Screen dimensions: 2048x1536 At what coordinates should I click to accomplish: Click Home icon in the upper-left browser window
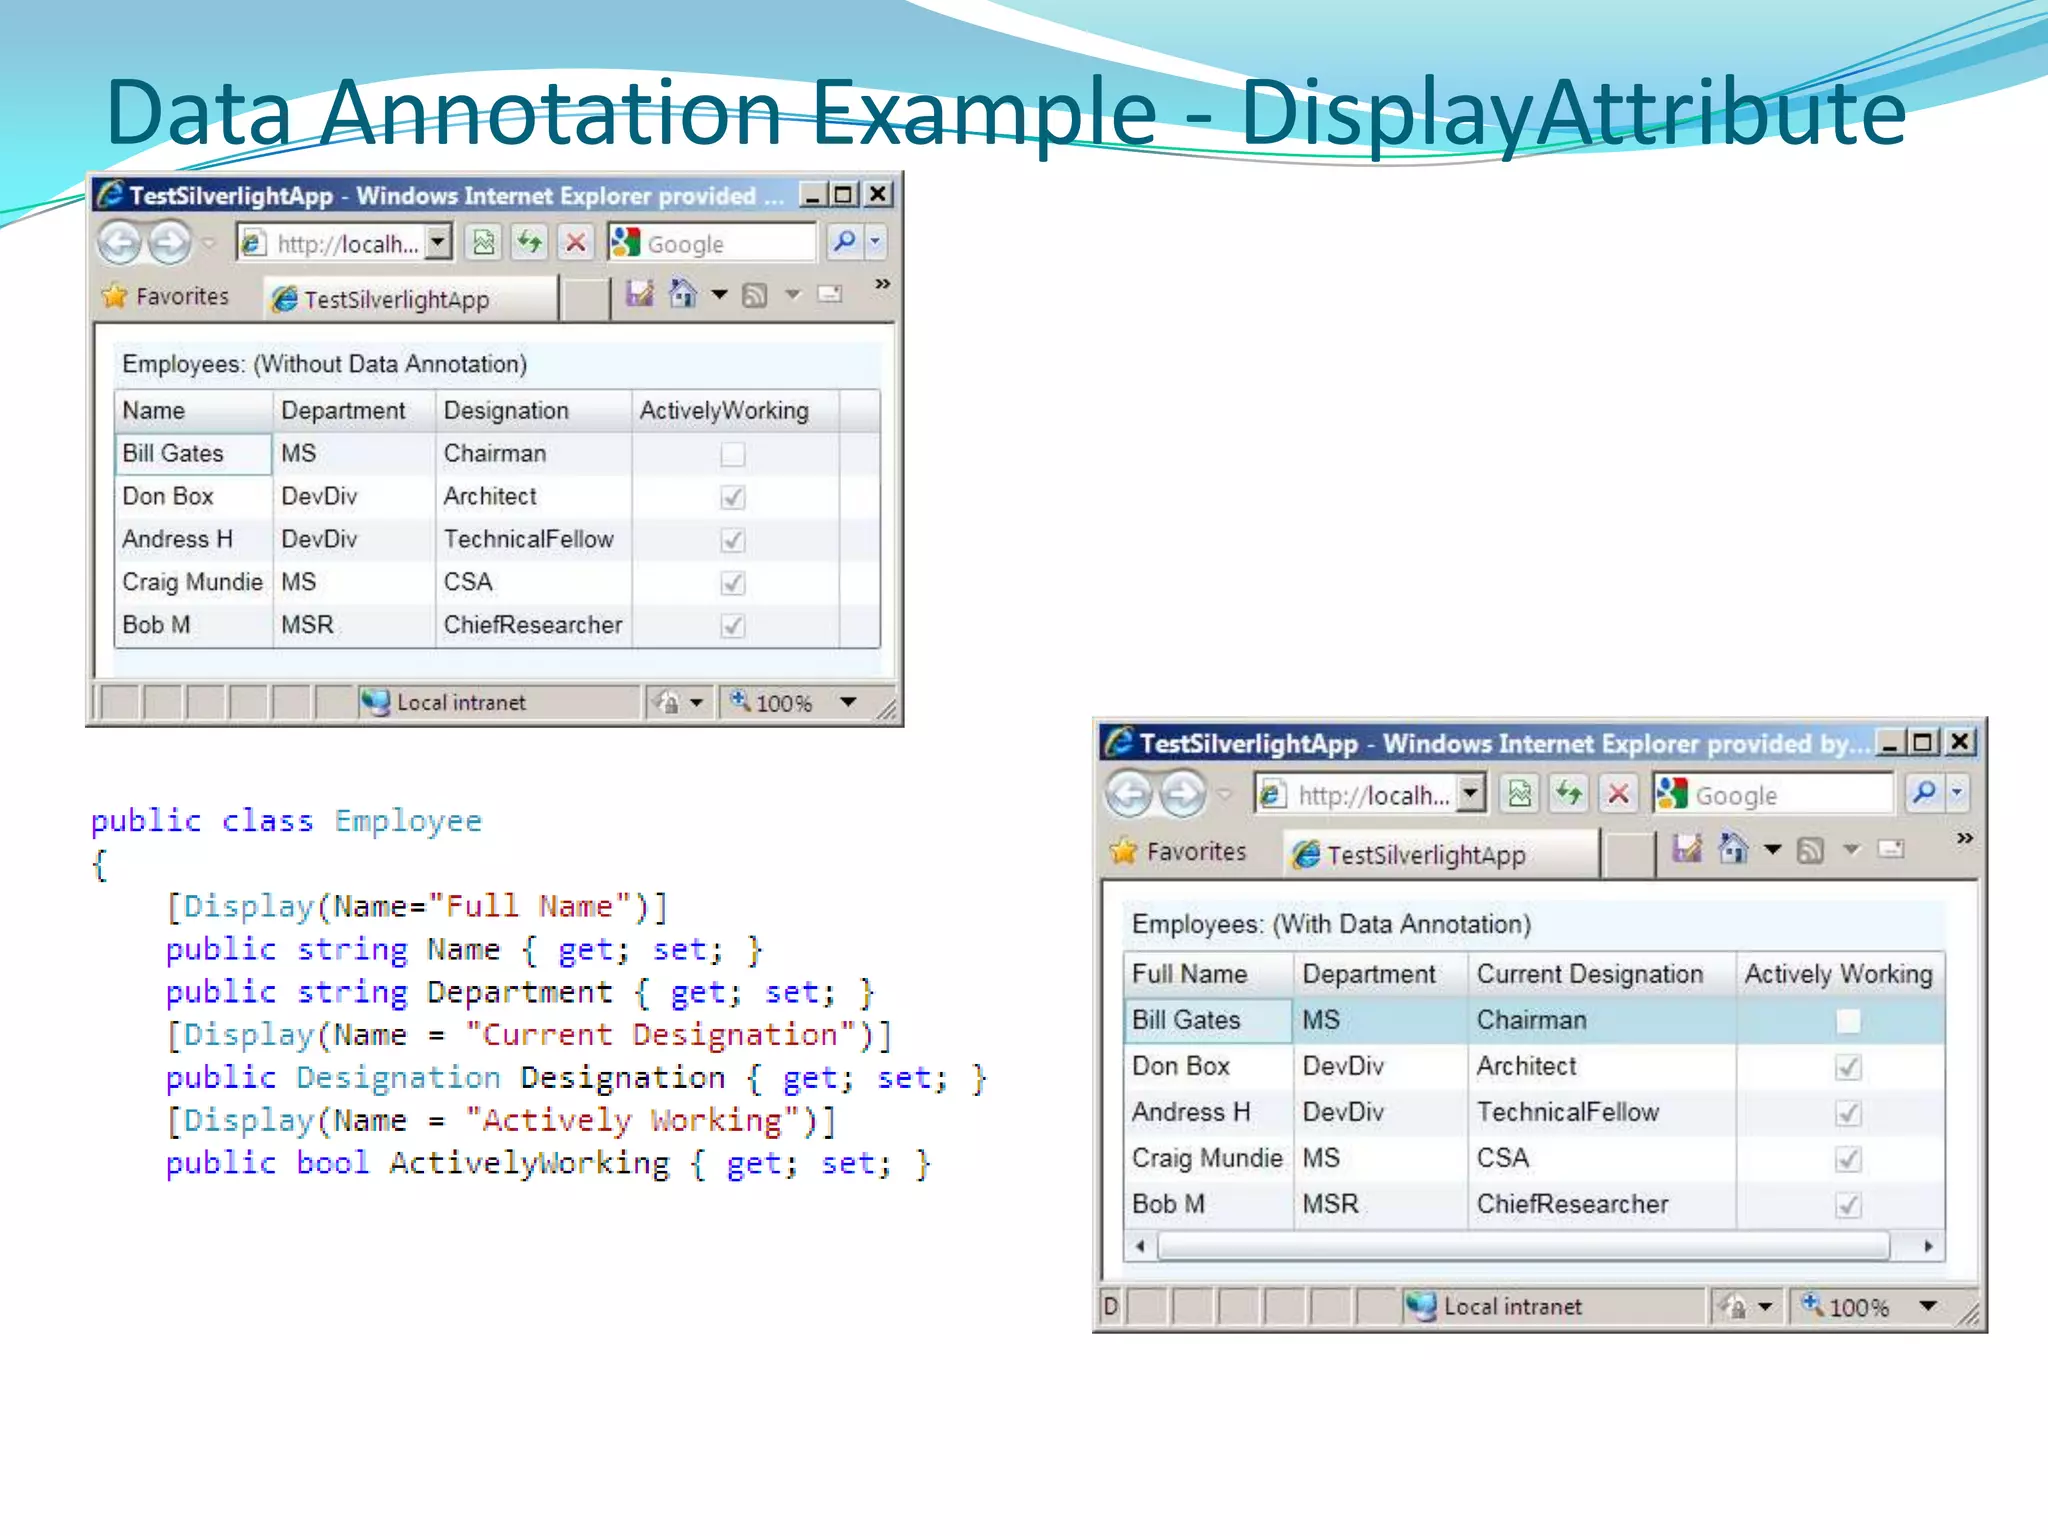[x=683, y=294]
